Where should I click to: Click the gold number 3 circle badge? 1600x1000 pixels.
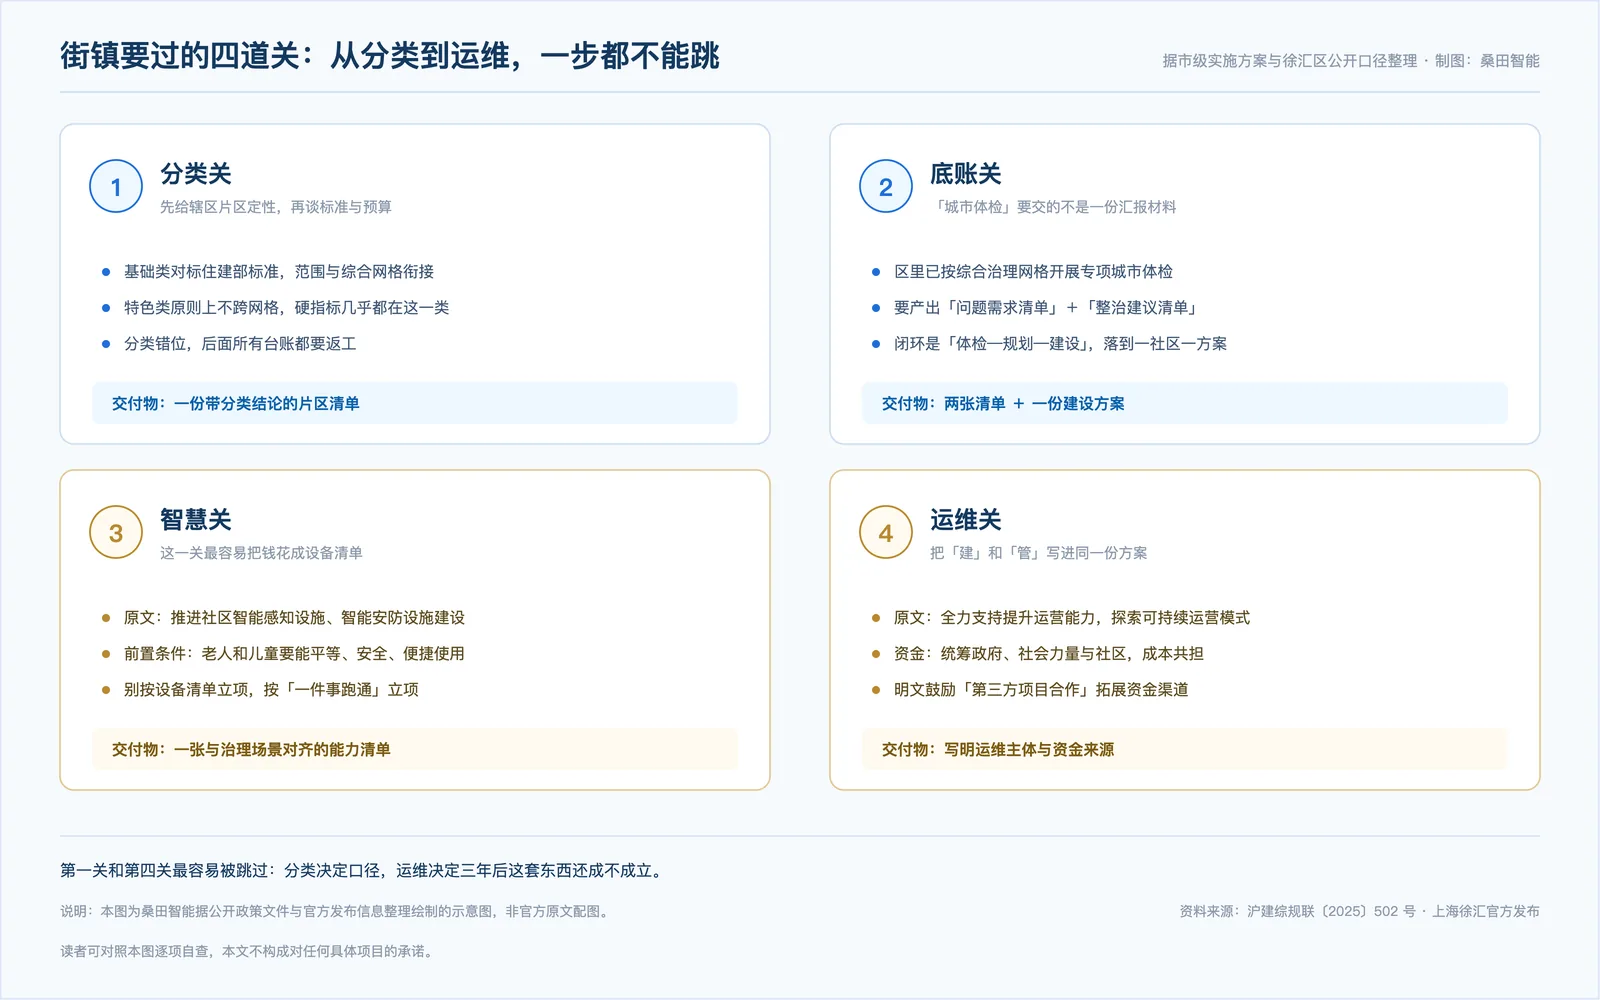(x=116, y=532)
